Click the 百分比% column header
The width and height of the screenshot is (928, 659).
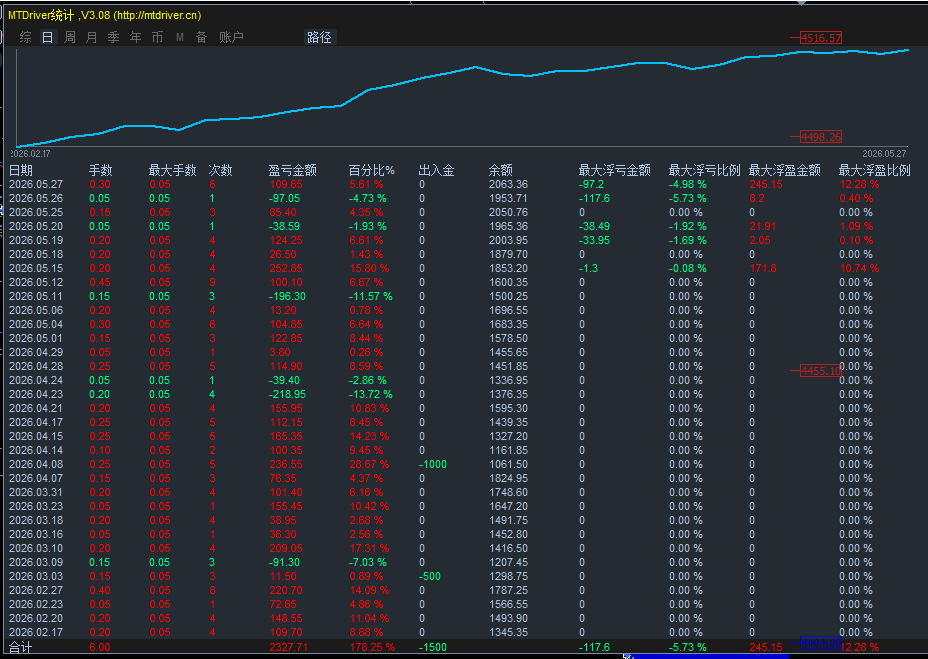click(x=372, y=171)
